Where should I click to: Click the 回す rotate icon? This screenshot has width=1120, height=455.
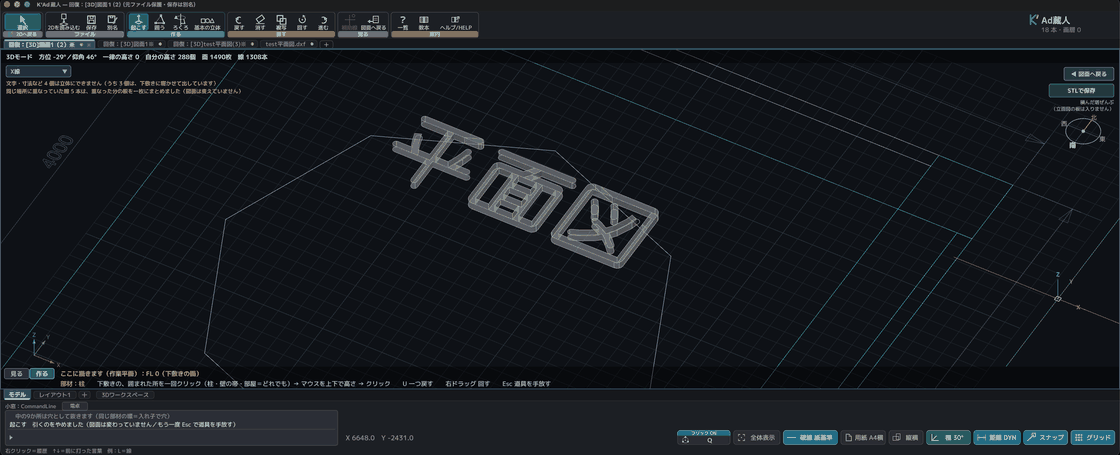302,21
